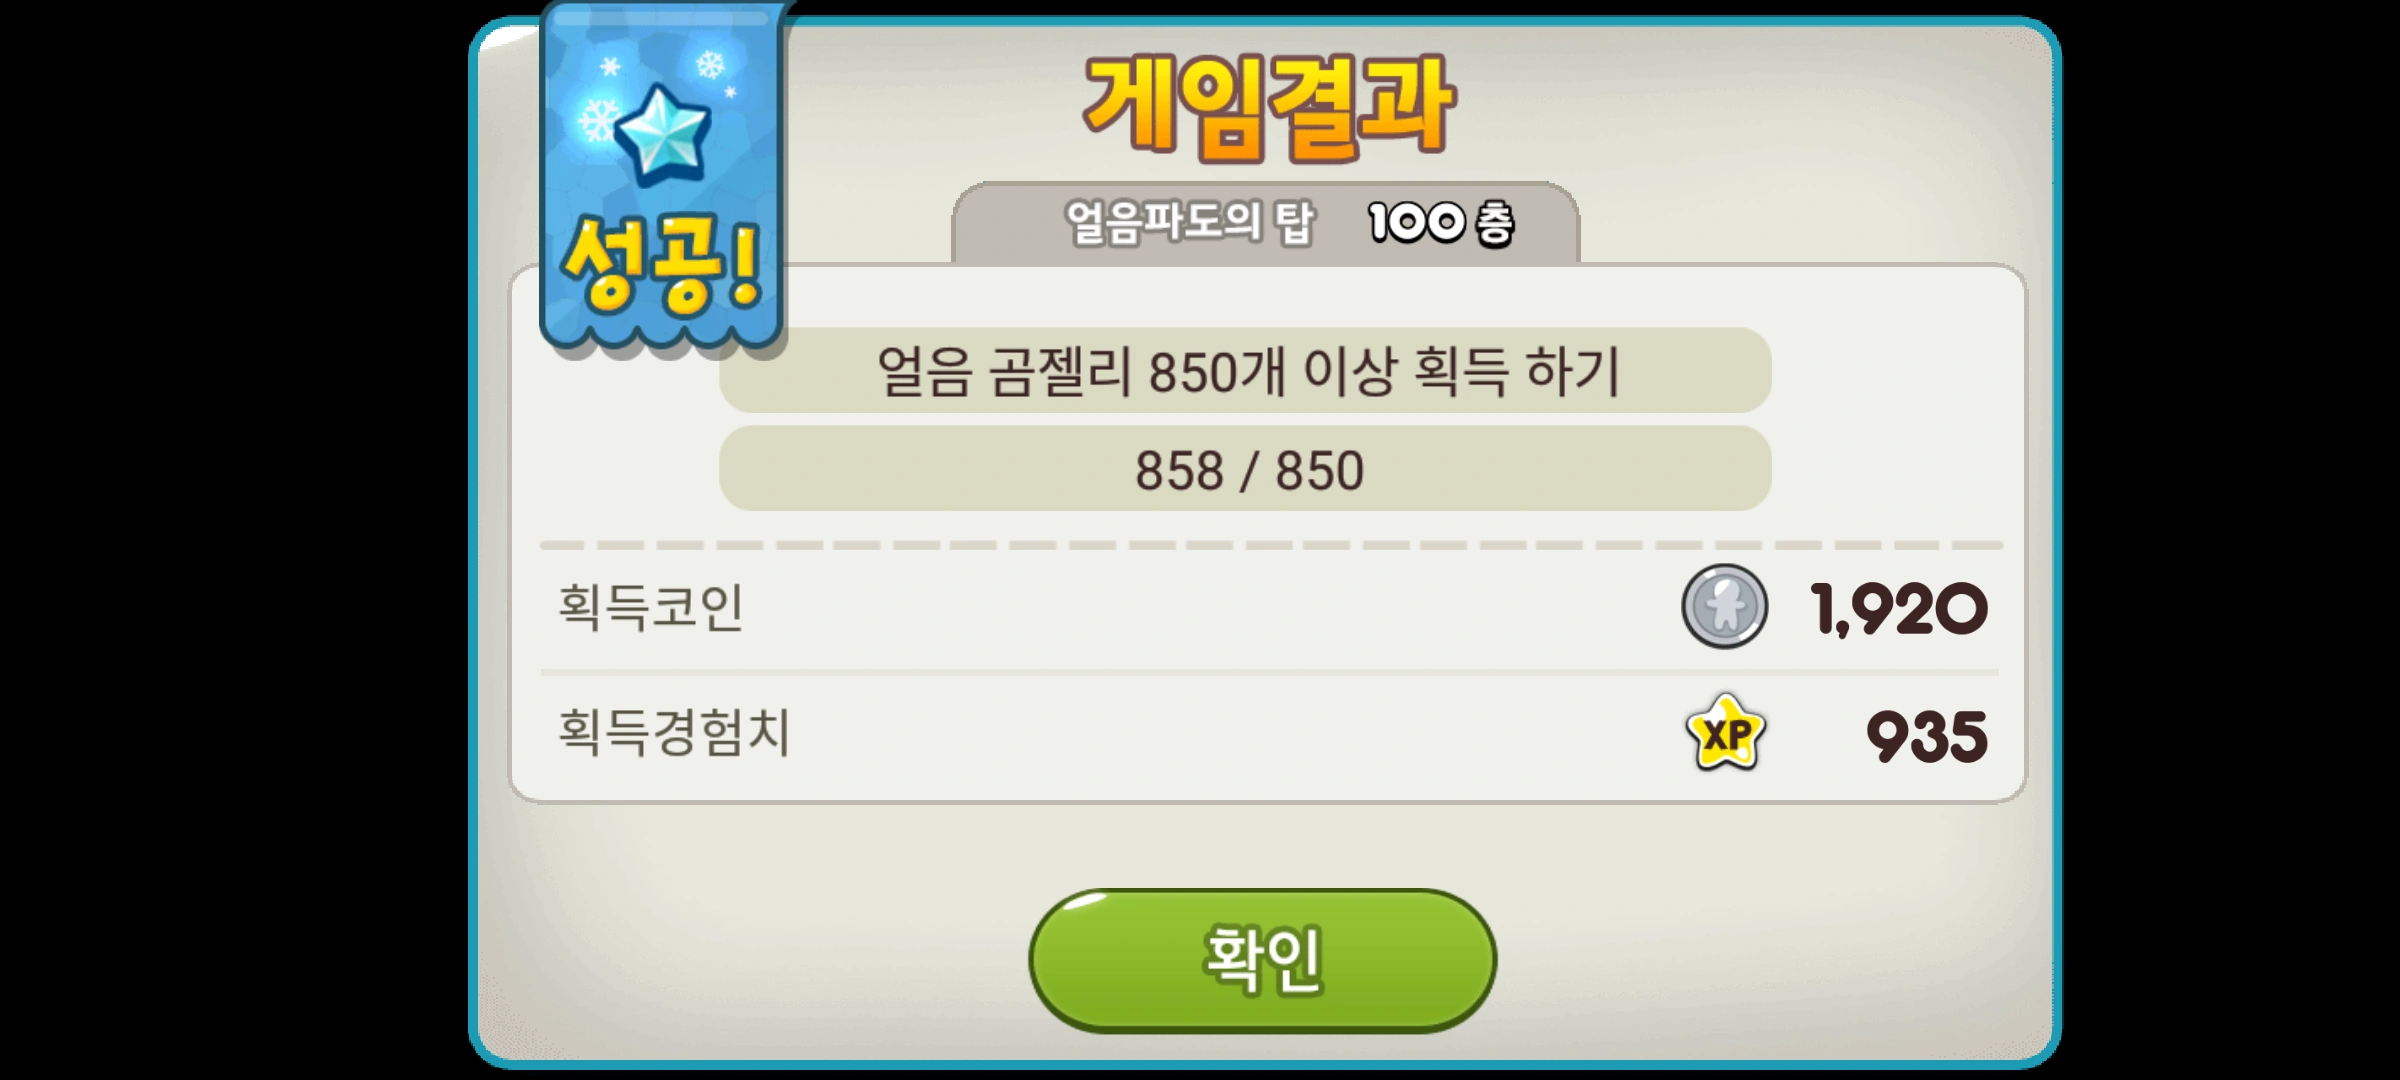Click the 1,920 coin amount
Viewport: 2400px width, 1080px height.
pos(1898,609)
